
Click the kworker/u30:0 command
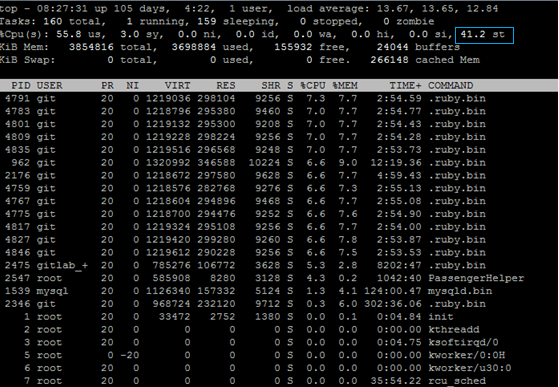[x=470, y=368]
